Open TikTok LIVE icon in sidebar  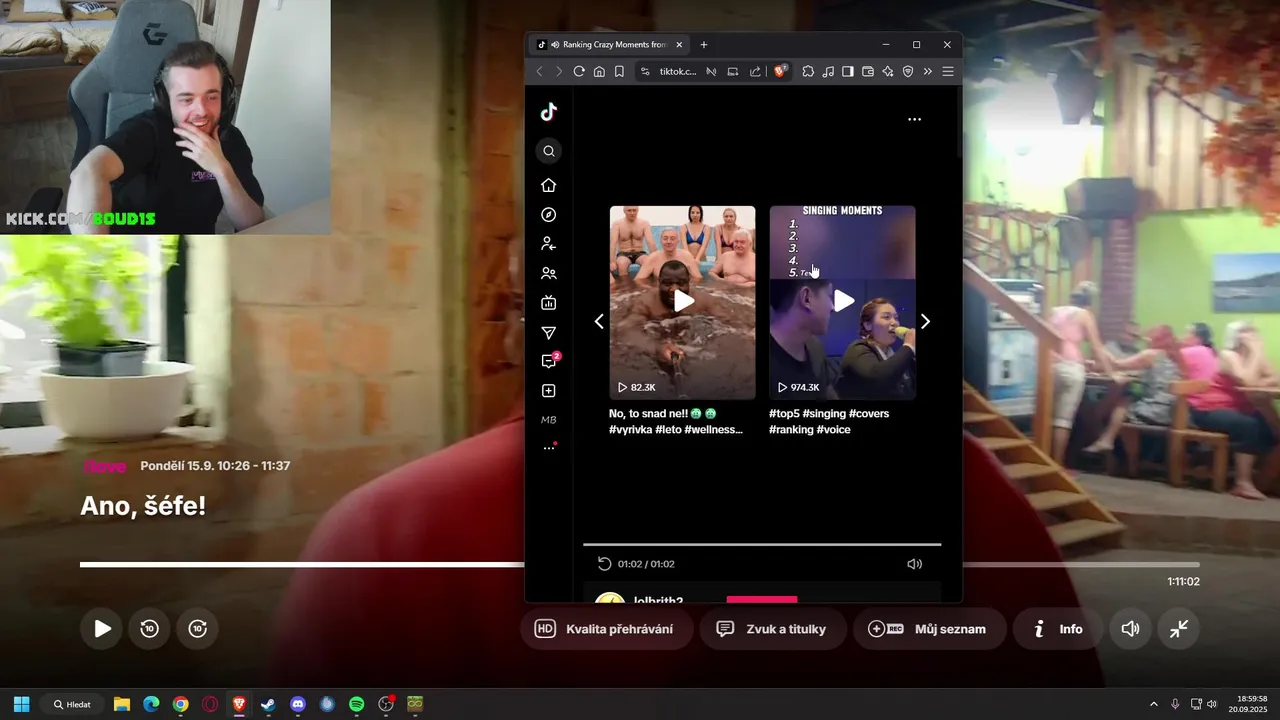[548, 303]
